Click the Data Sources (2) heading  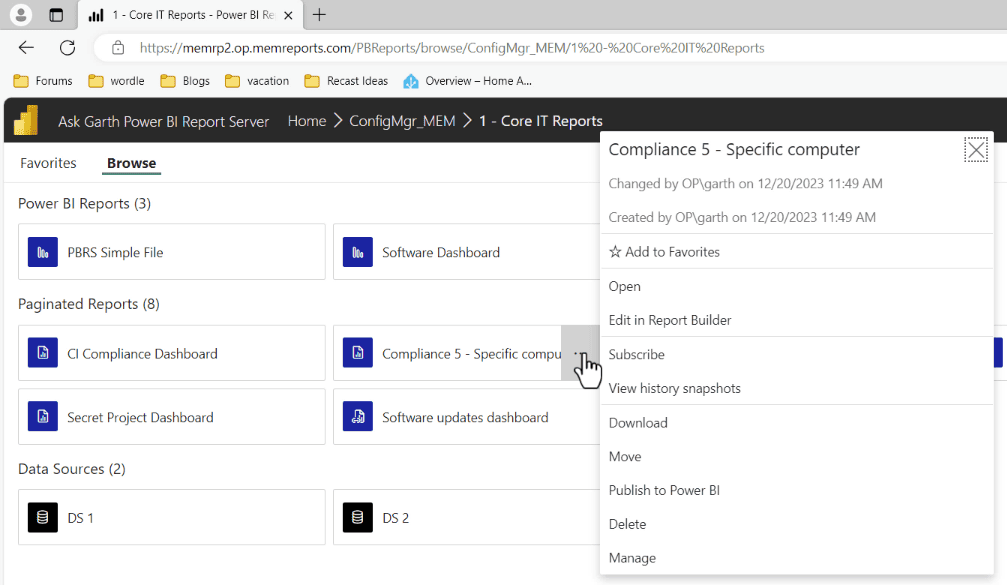pyautogui.click(x=71, y=469)
